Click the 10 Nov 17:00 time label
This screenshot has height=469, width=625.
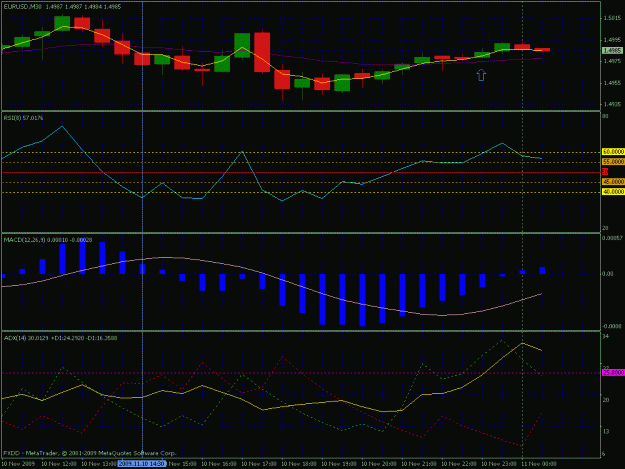click(x=259, y=464)
